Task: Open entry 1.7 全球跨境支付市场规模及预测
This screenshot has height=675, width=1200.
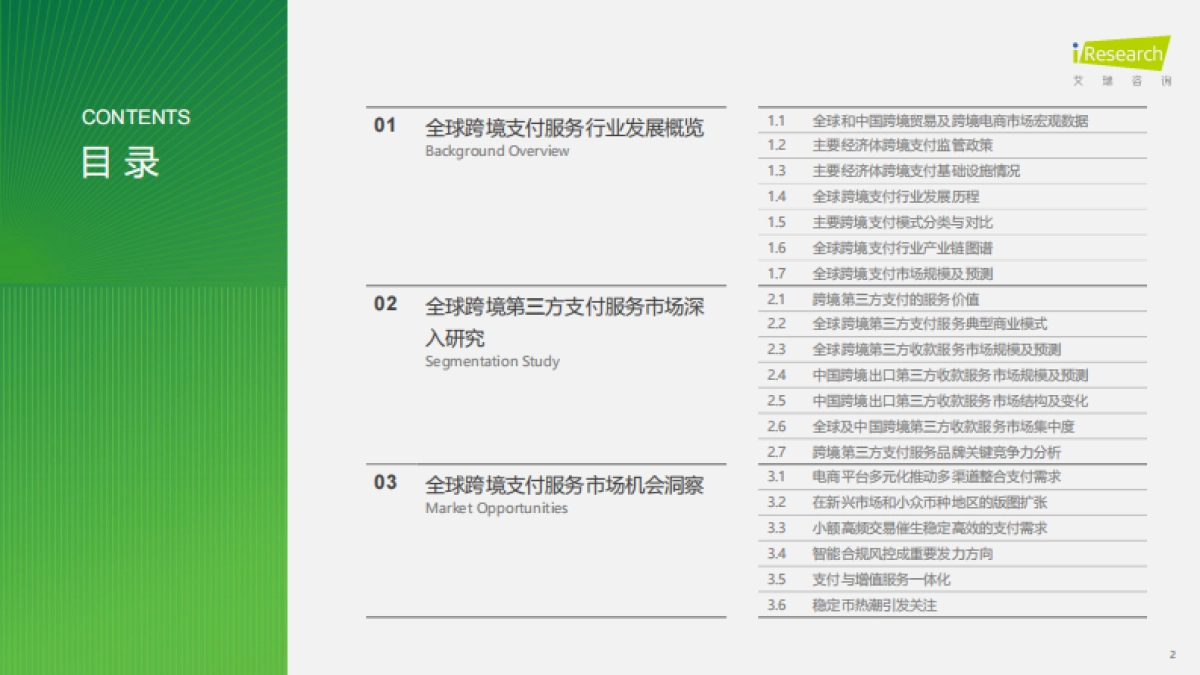Action: [900, 272]
